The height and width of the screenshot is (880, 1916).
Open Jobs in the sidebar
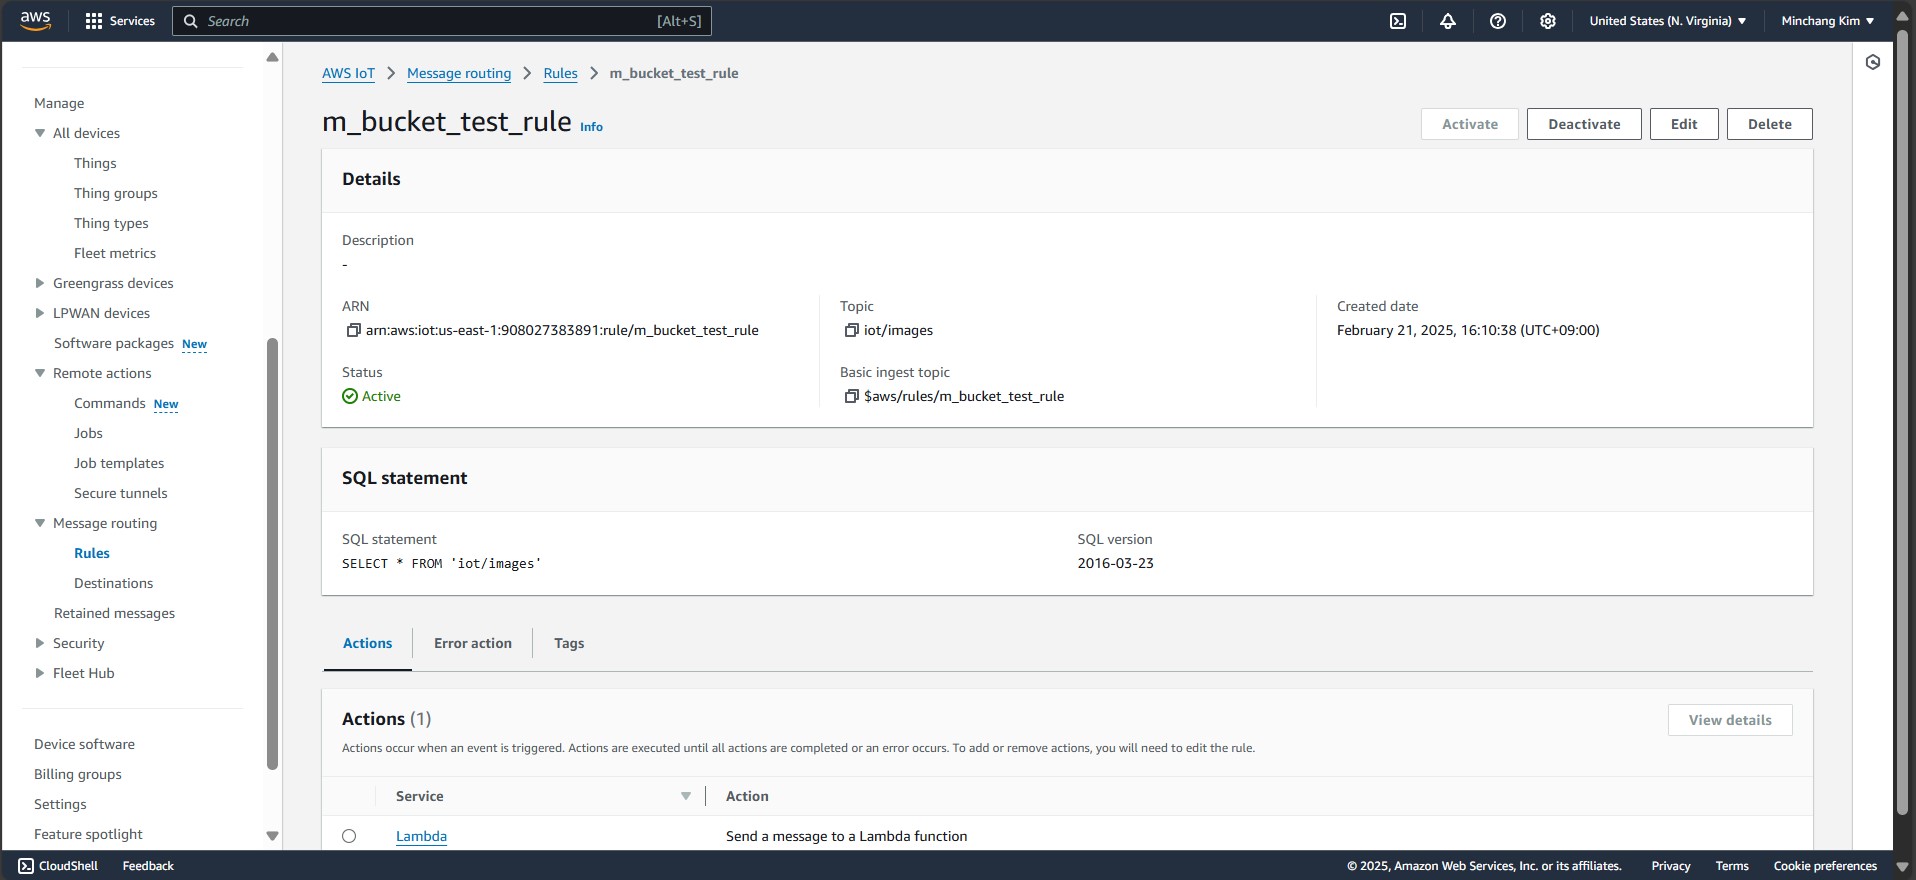coord(88,433)
